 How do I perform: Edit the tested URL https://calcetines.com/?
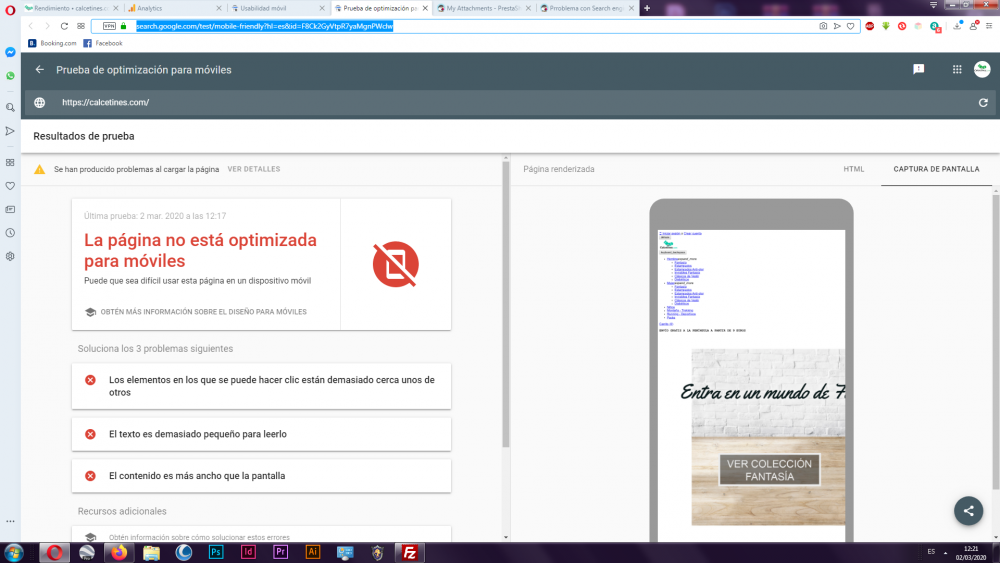105,102
